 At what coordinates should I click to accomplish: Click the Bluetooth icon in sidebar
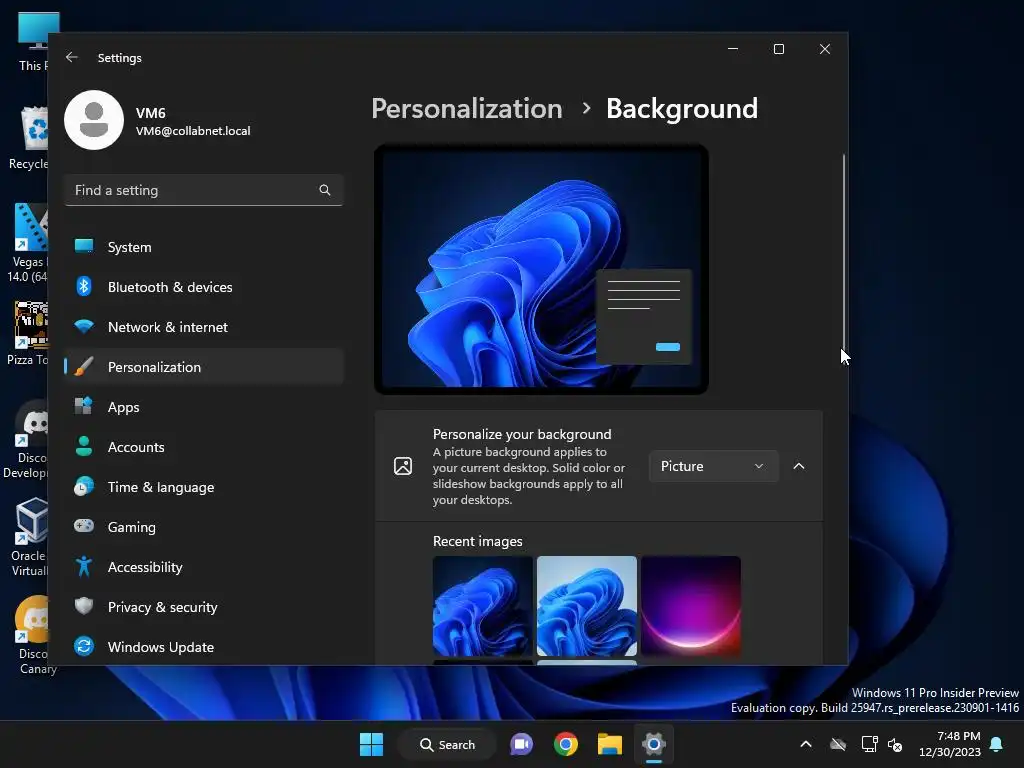coord(84,287)
